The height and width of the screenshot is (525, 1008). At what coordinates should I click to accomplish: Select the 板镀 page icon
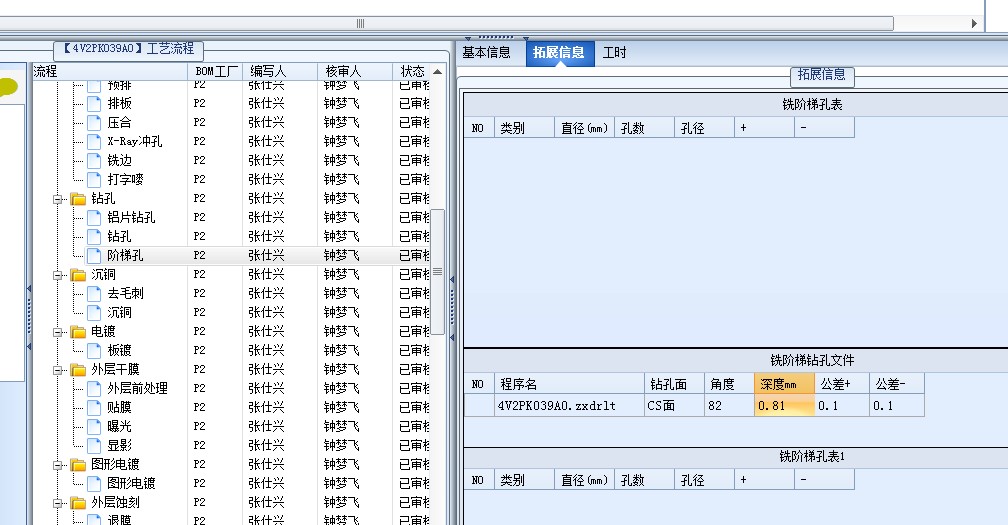pos(94,350)
